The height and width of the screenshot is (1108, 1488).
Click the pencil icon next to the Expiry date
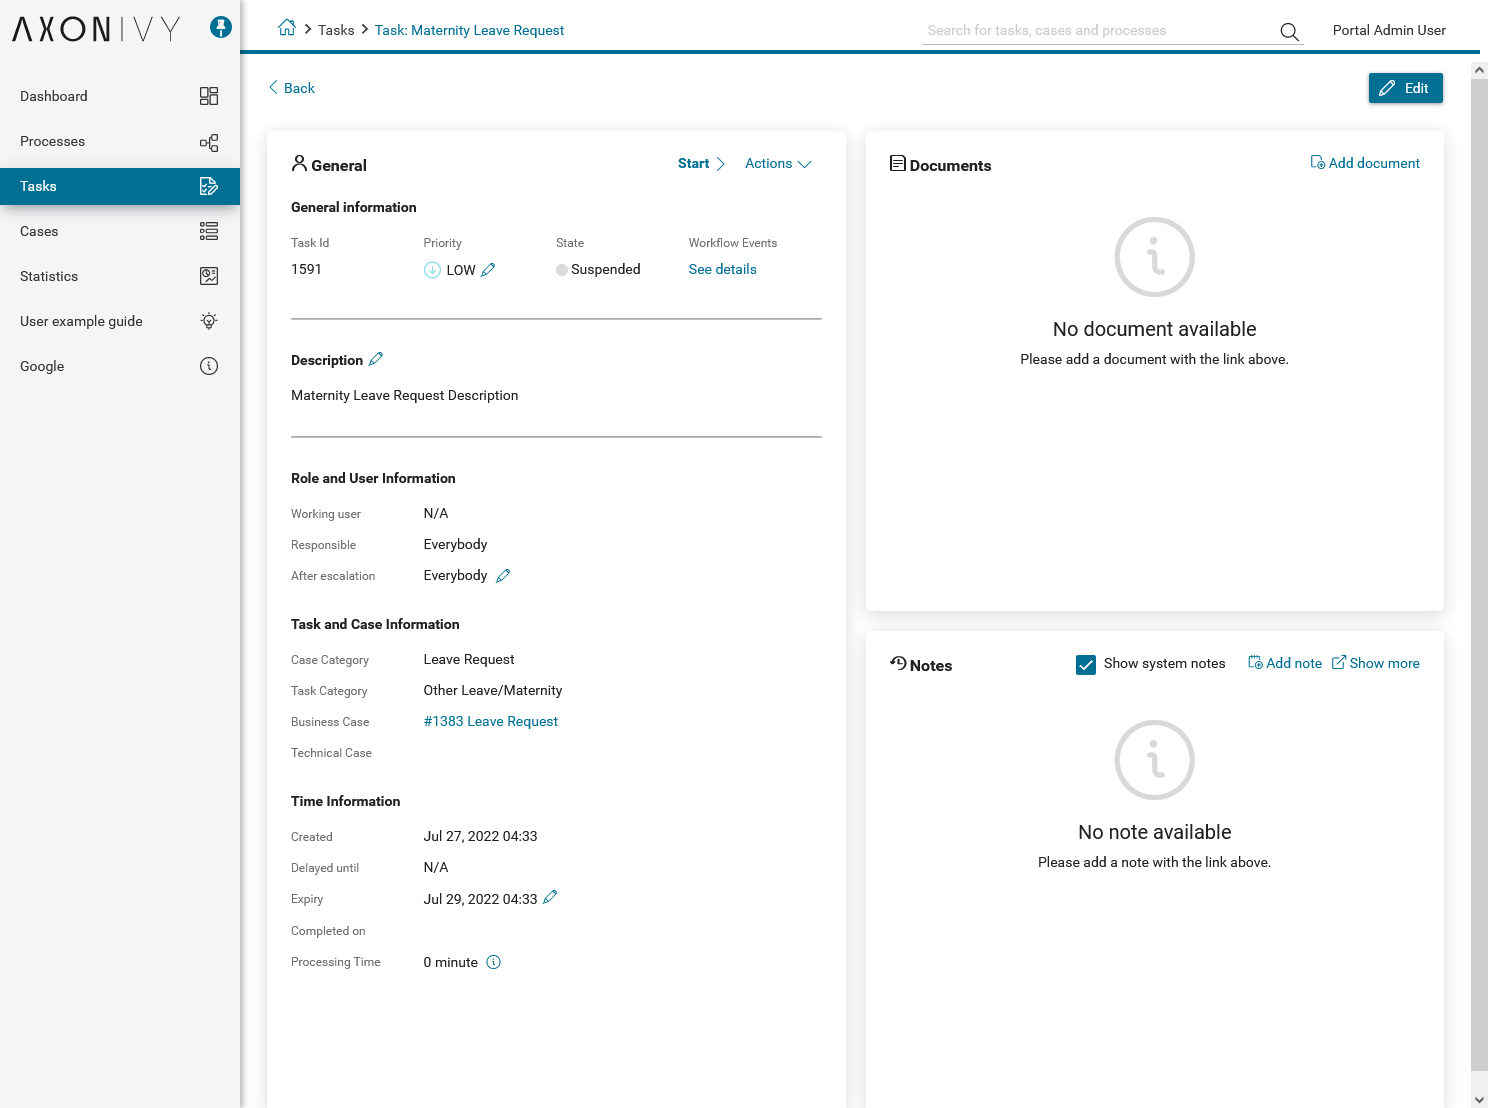[550, 898]
